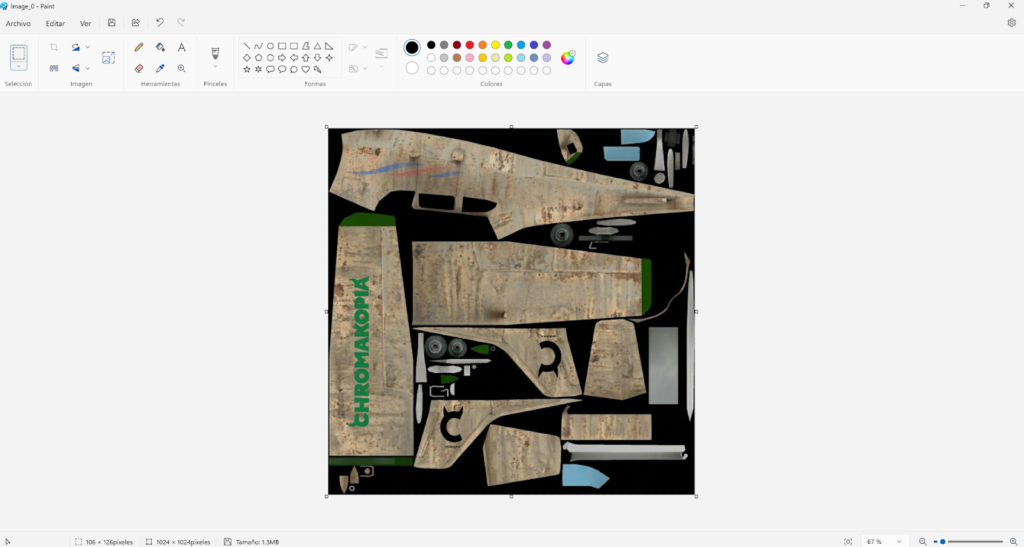Choose the Pentagon shape
The width and height of the screenshot is (1024, 547).
pyautogui.click(x=258, y=57)
